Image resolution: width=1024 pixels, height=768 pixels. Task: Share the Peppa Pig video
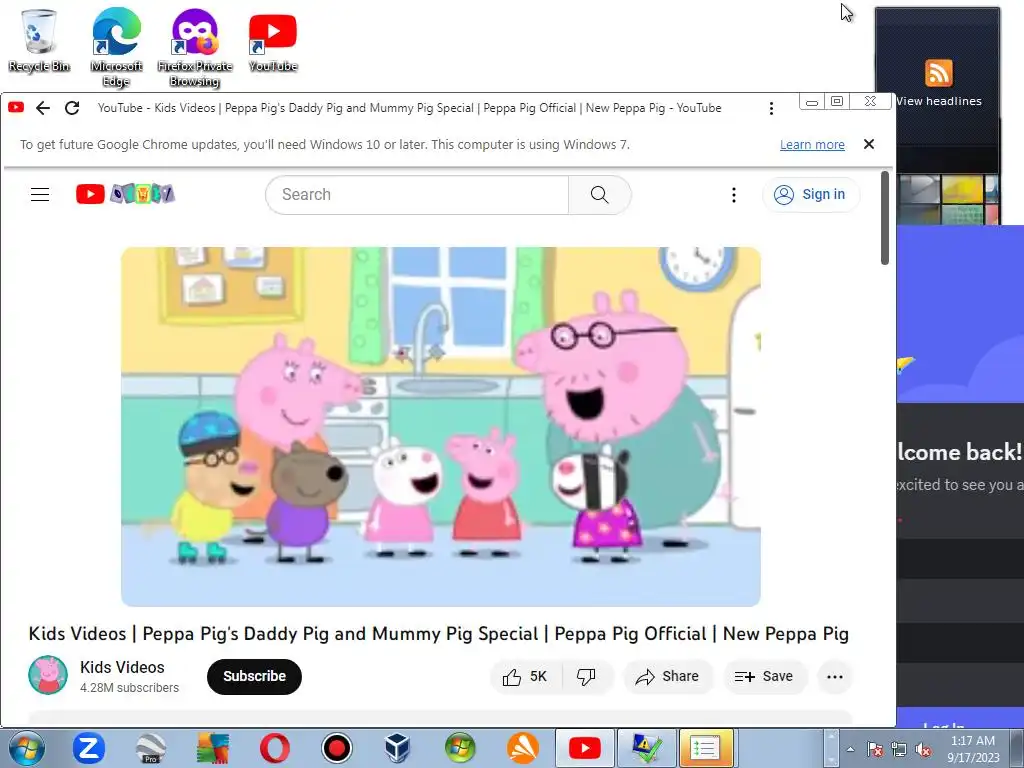click(x=667, y=677)
